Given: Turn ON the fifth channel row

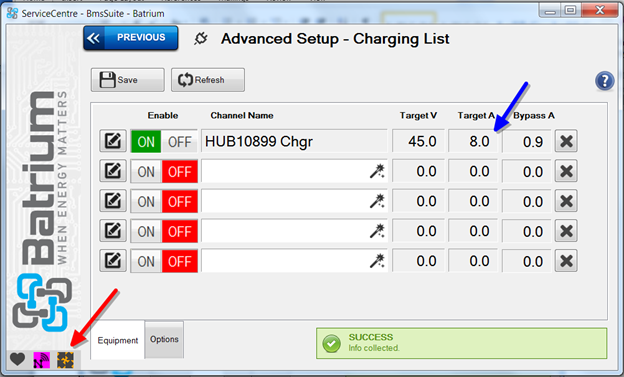Looking at the screenshot, I should tap(146, 262).
